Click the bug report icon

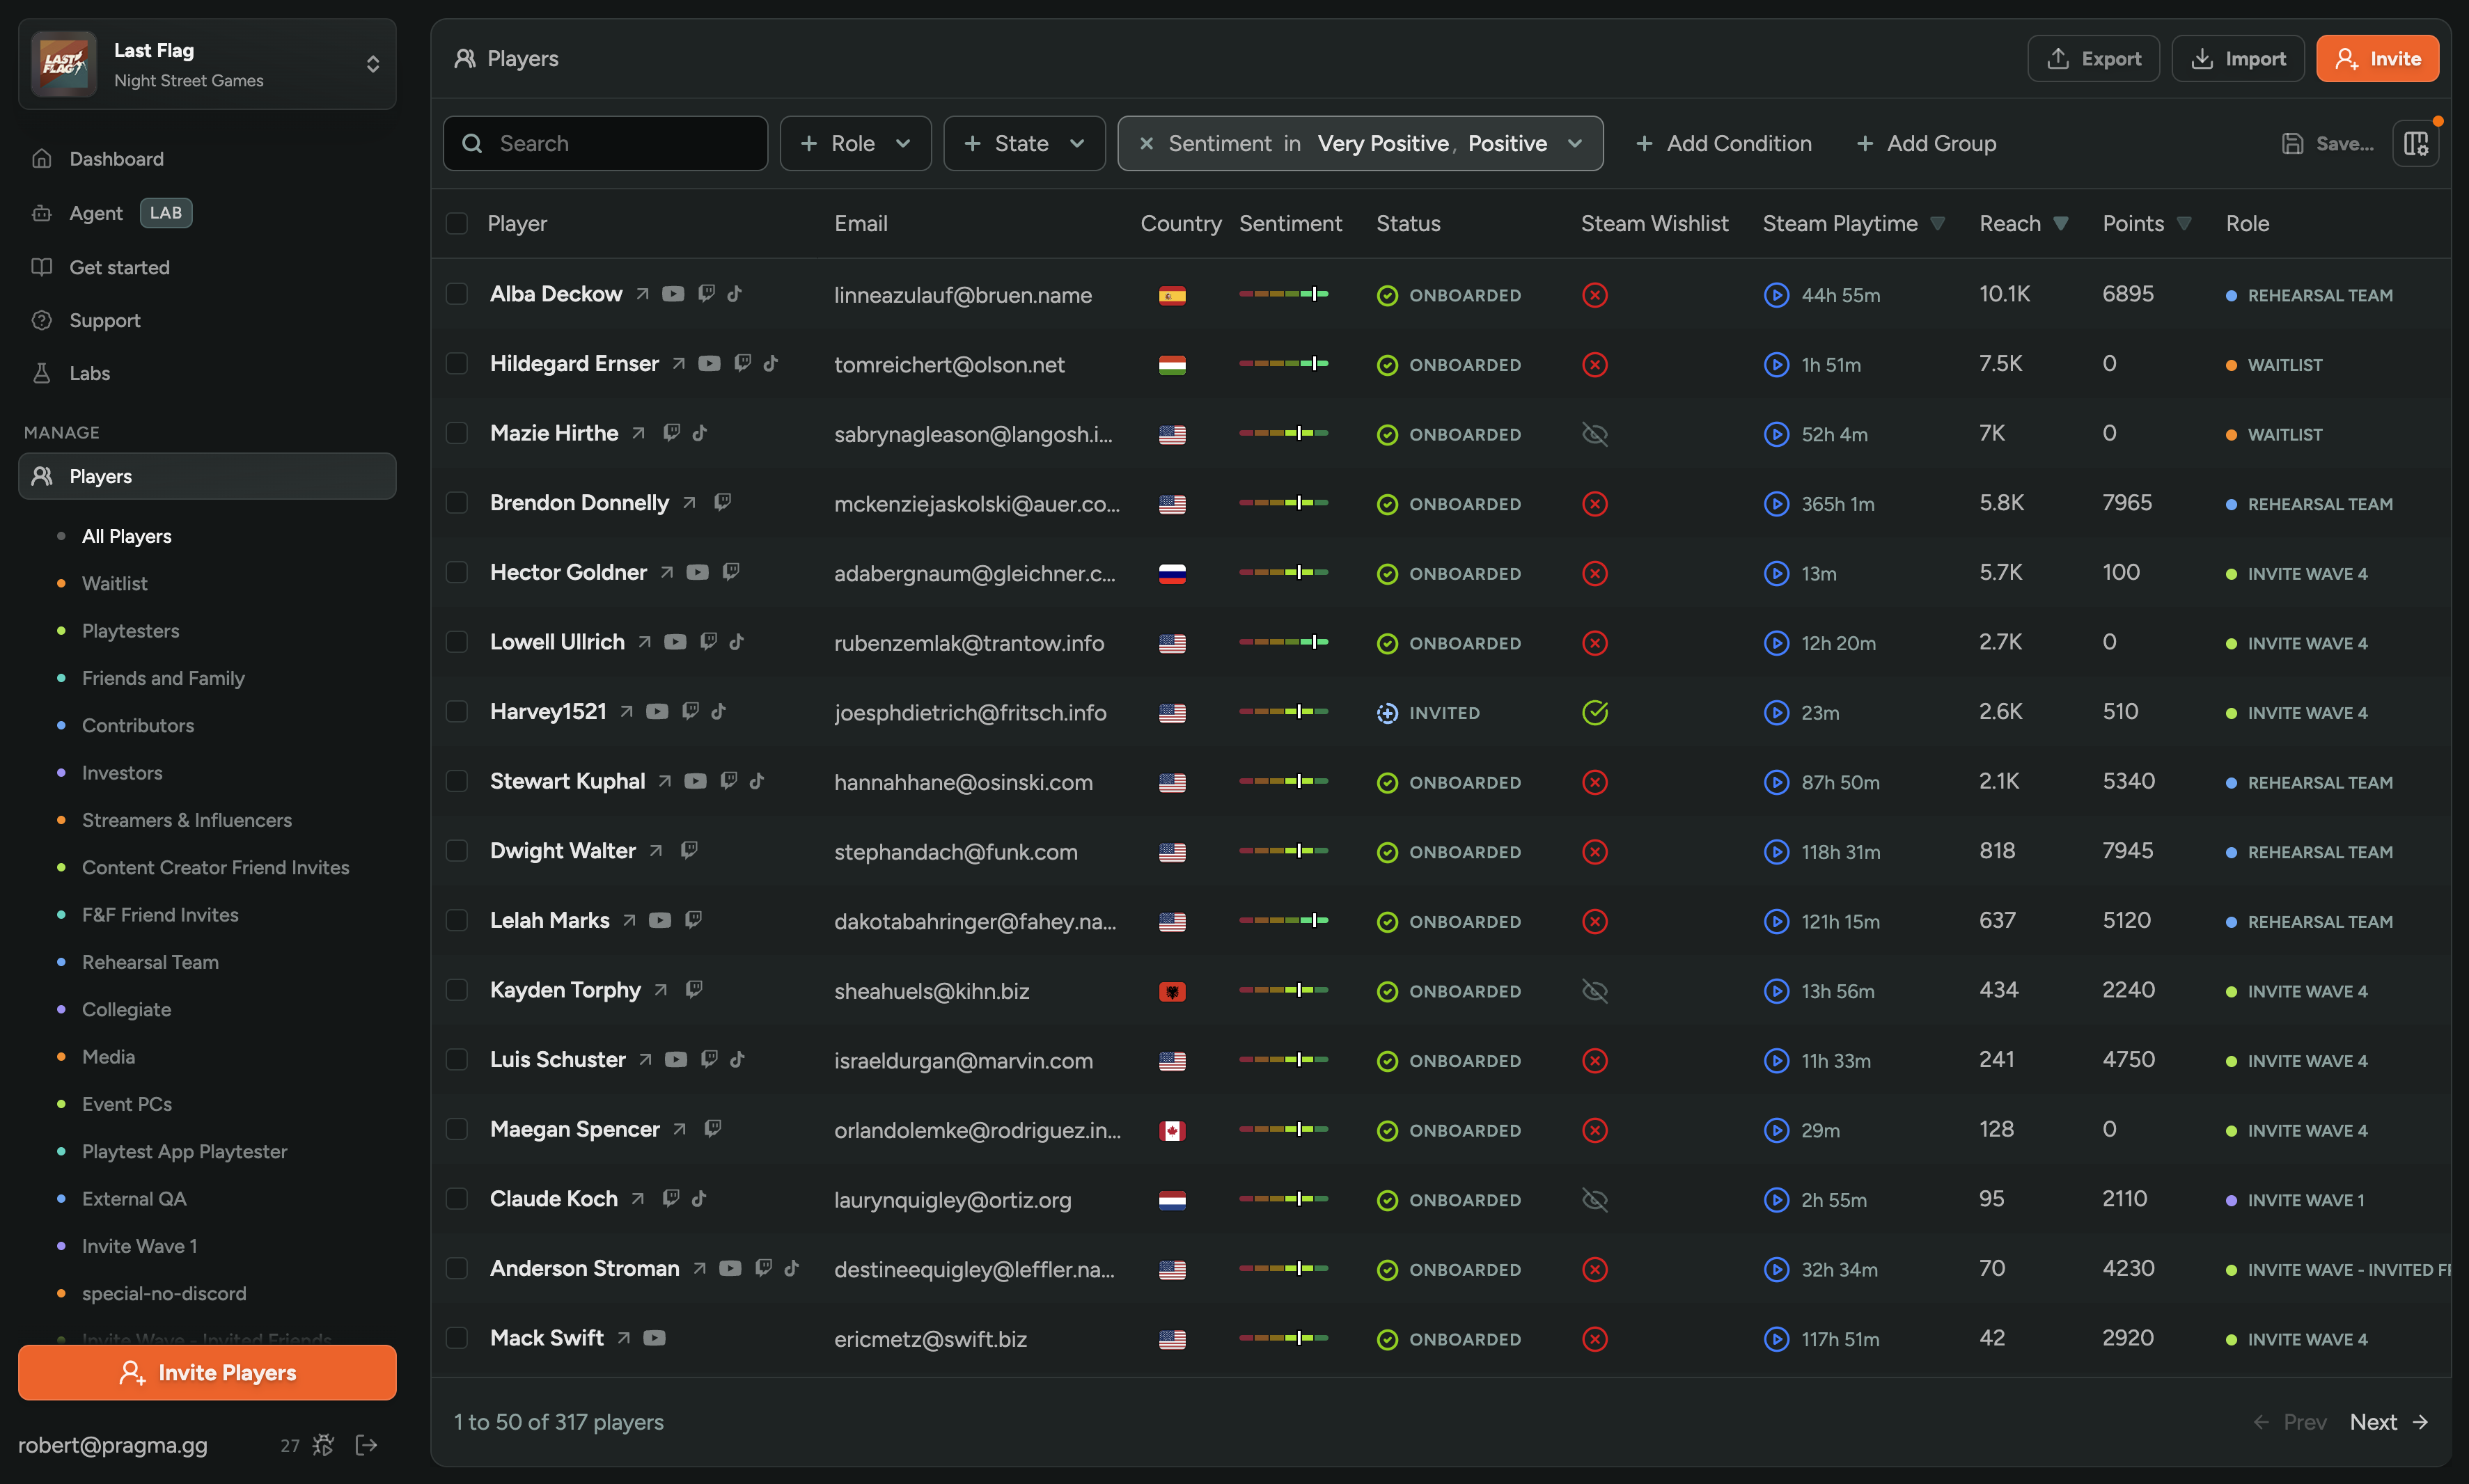point(323,1445)
